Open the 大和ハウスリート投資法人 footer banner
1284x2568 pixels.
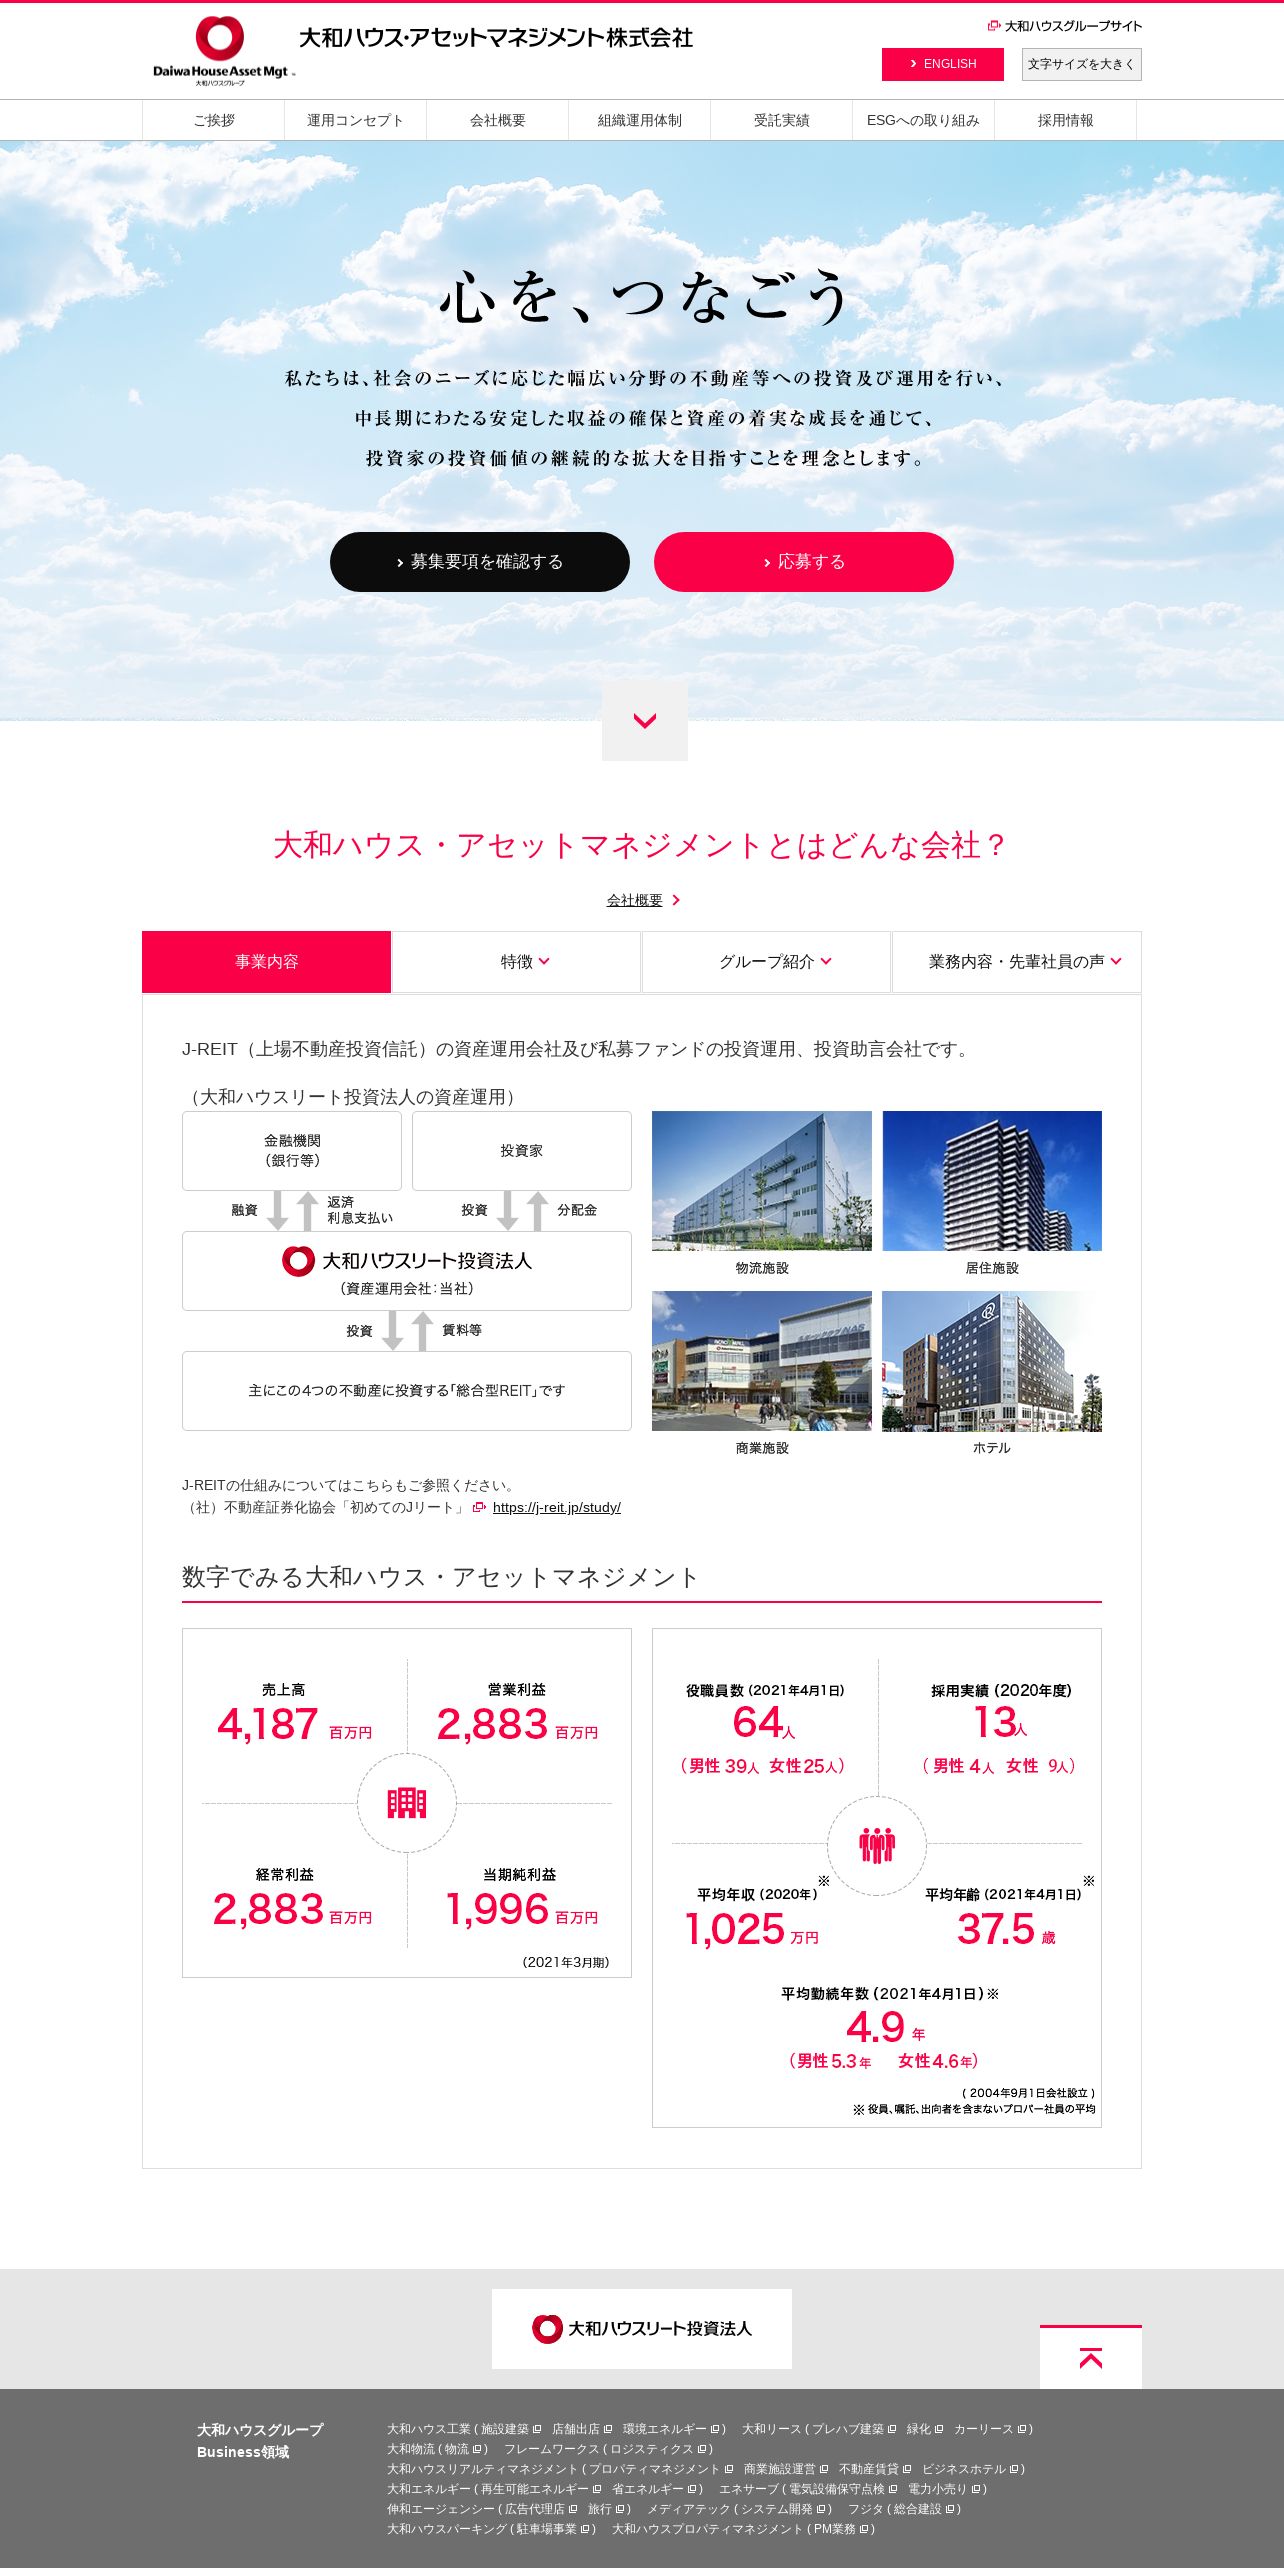click(642, 2329)
